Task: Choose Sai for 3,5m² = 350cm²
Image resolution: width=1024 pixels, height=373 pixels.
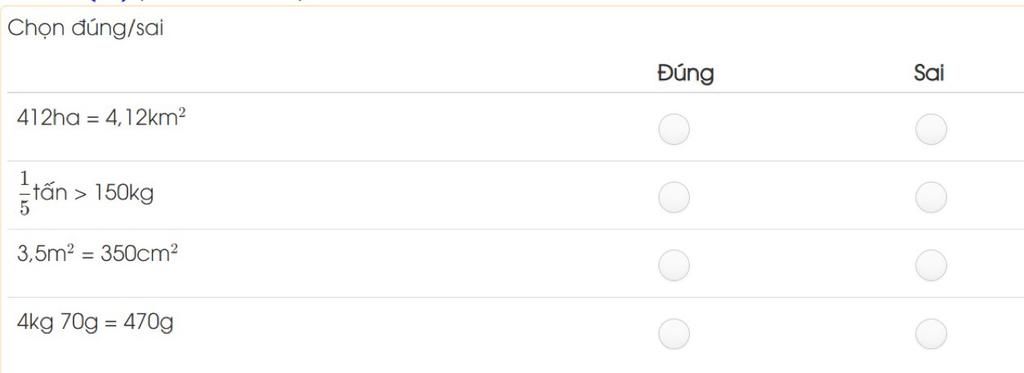Action: point(931,265)
